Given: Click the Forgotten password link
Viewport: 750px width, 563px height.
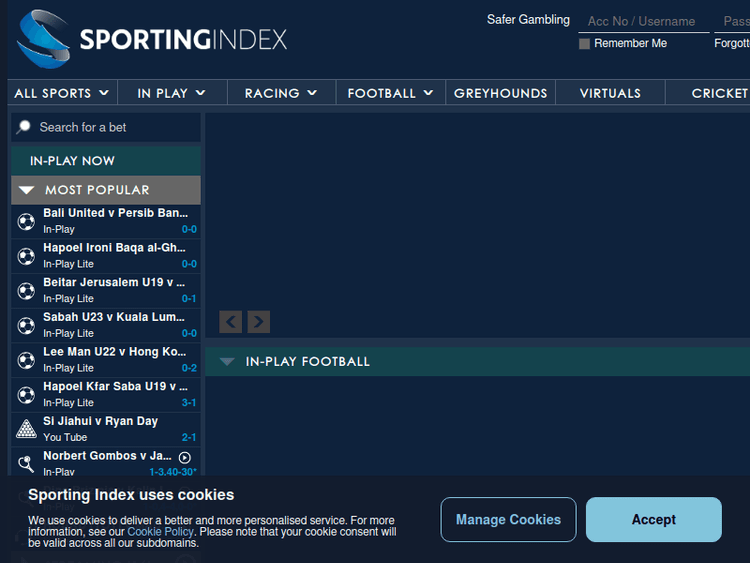Looking at the screenshot, I should point(732,43).
